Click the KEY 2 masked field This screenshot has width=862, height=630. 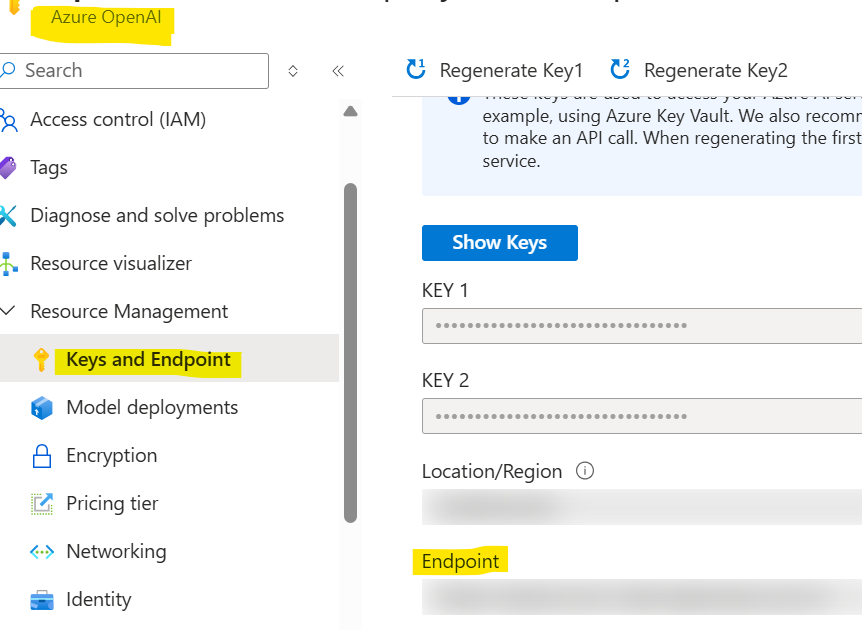[642, 416]
